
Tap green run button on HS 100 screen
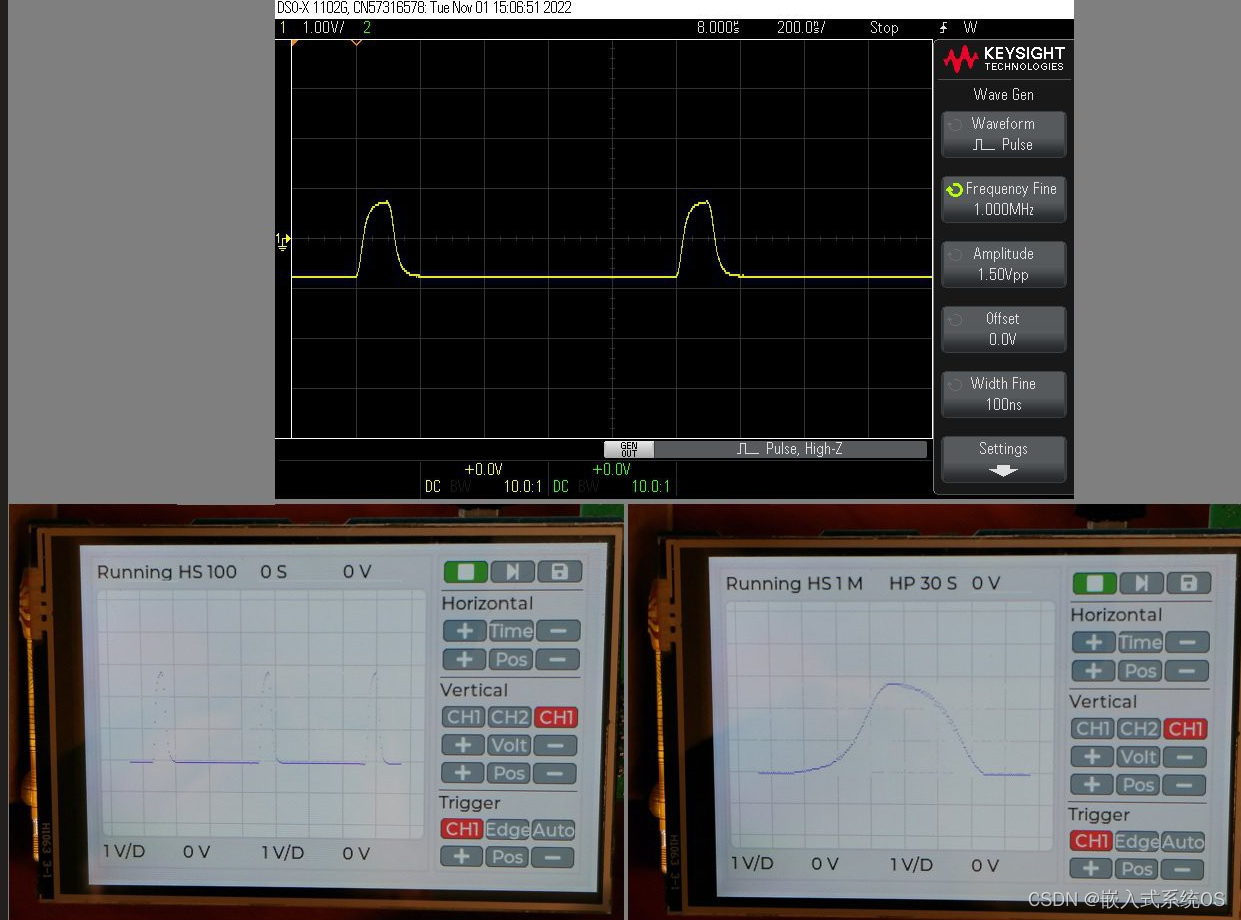(x=465, y=572)
